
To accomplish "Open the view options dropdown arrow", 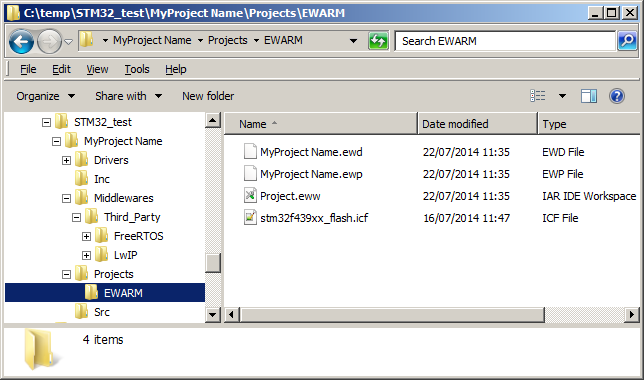I will tap(562, 96).
